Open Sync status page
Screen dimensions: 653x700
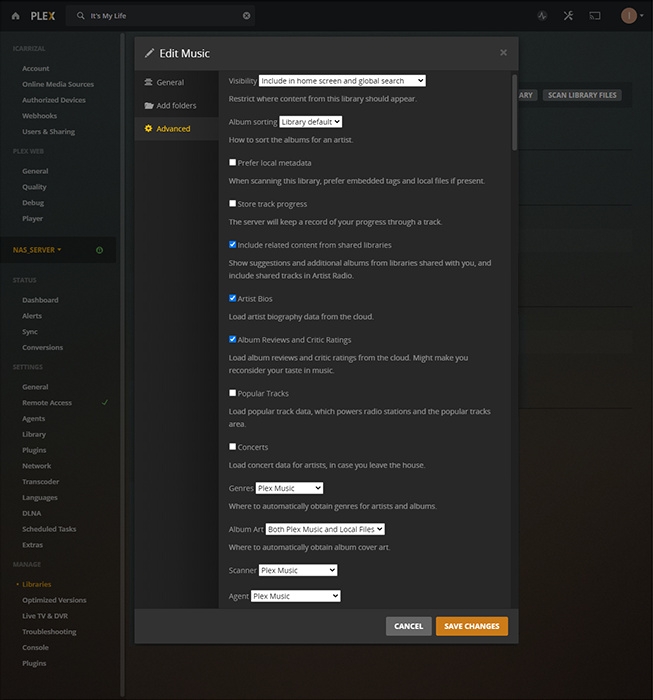[x=30, y=332]
